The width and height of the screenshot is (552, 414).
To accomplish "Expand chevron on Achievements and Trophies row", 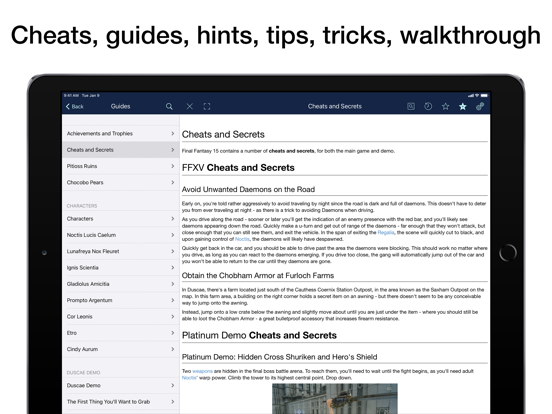I will coord(172,133).
